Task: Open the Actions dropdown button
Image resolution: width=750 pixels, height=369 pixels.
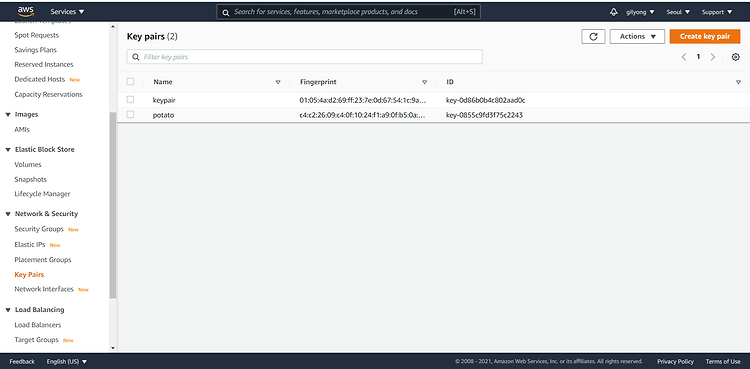Action: point(637,36)
